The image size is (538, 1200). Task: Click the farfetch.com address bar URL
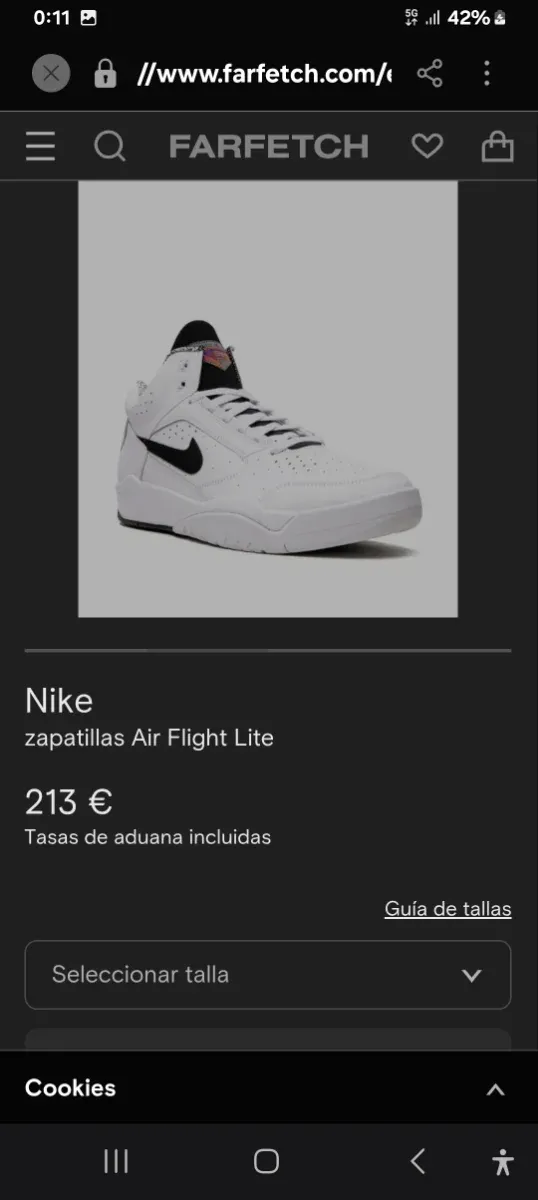[x=264, y=74]
